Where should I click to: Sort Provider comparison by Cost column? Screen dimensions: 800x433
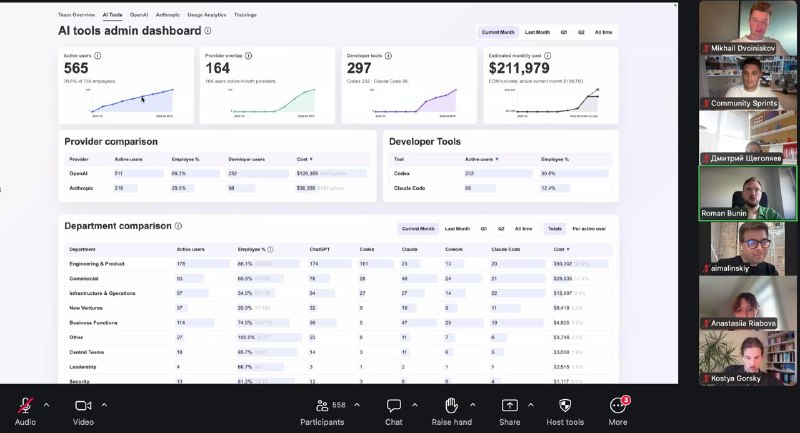click(x=305, y=159)
